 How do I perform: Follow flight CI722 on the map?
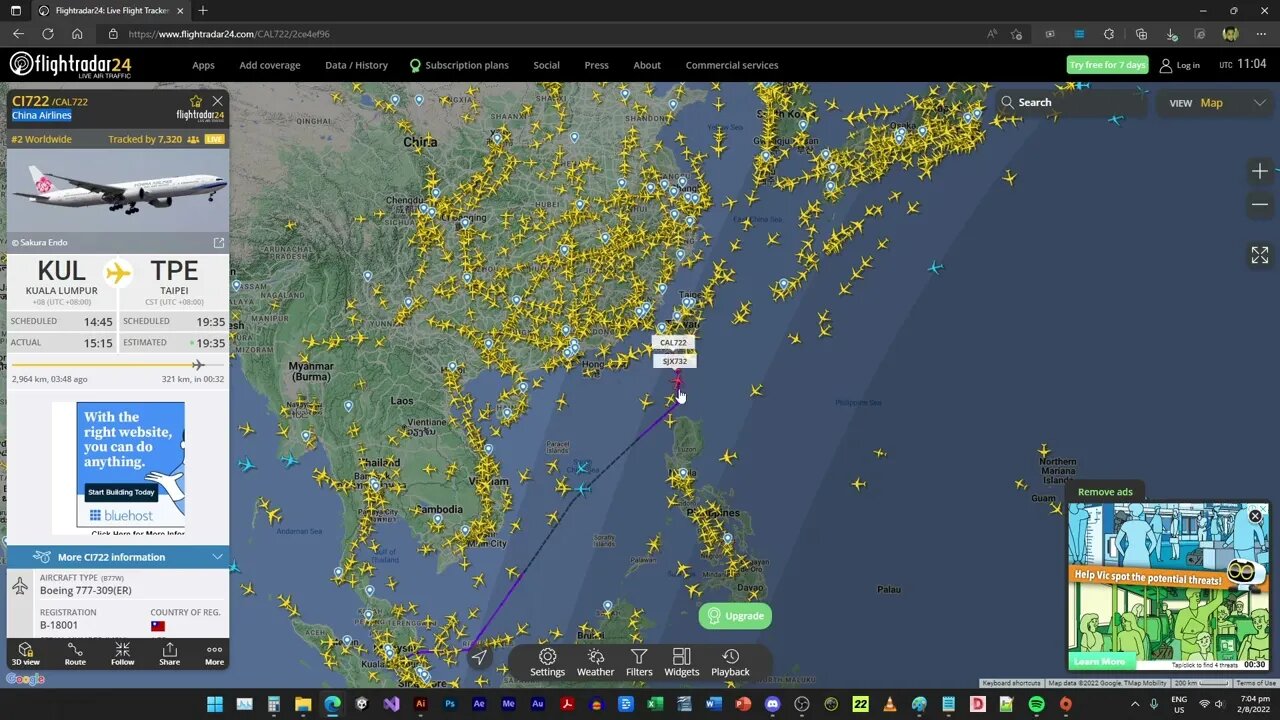point(122,654)
